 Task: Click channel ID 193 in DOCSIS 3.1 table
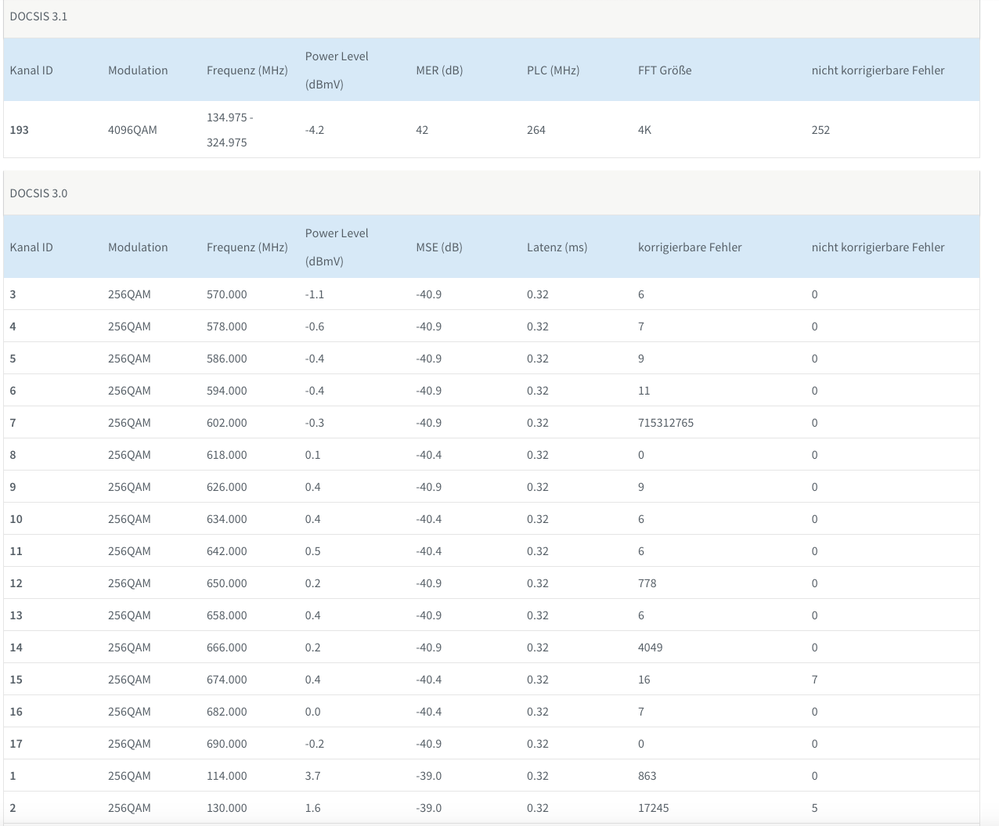[19, 130]
